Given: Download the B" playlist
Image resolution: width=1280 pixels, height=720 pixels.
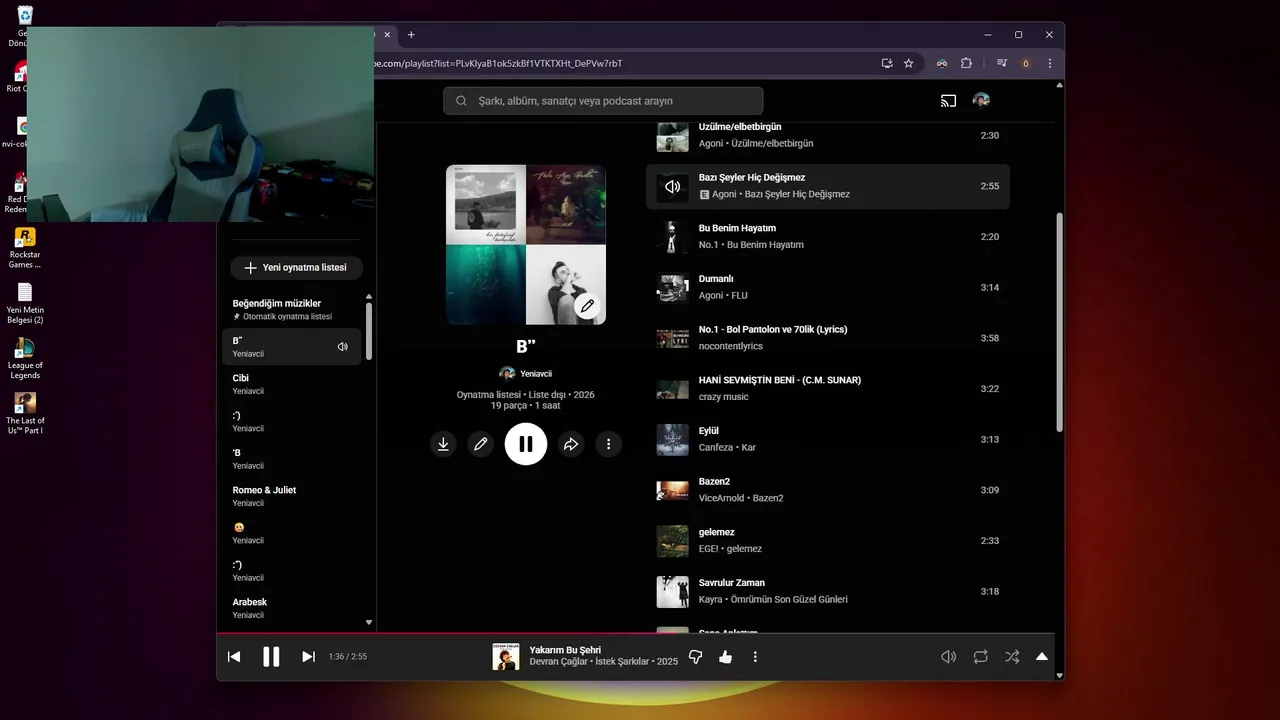Looking at the screenshot, I should pyautogui.click(x=443, y=444).
